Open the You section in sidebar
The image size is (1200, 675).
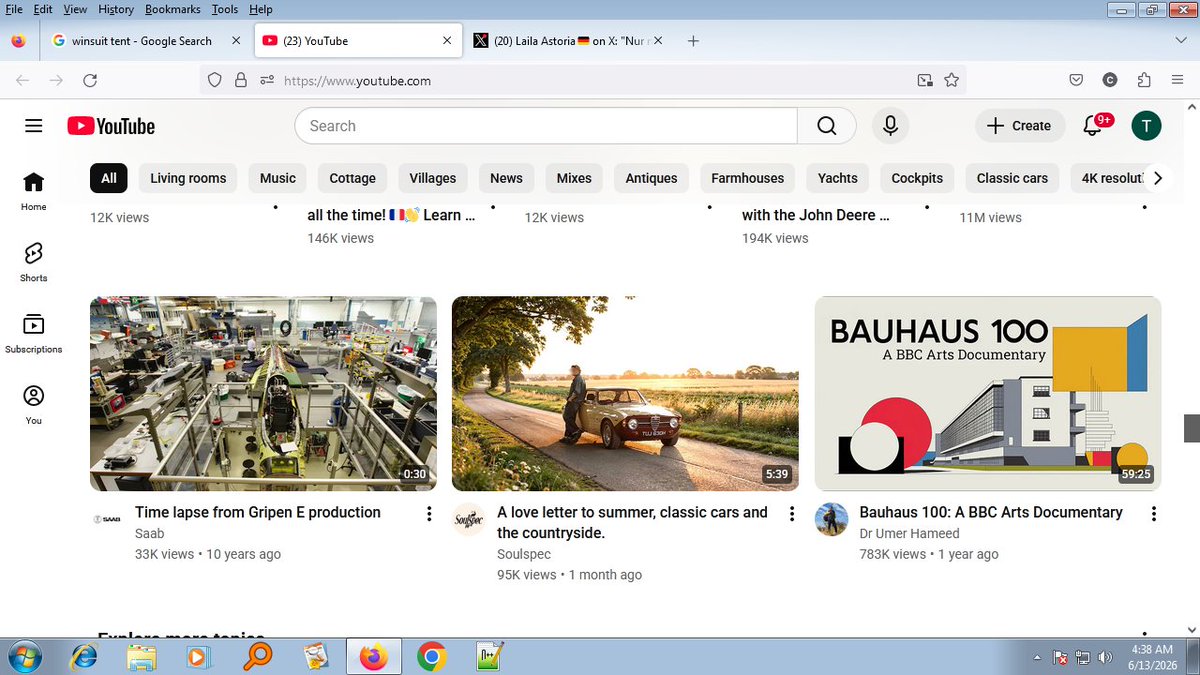click(x=34, y=405)
